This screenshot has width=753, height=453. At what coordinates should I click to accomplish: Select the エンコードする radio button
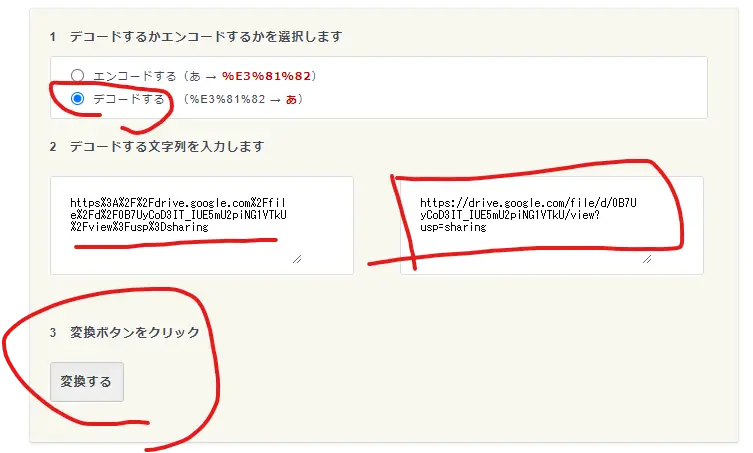pyautogui.click(x=77, y=75)
